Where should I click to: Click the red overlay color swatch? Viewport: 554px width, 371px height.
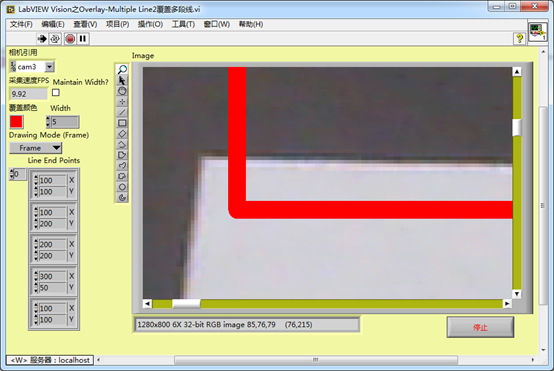pos(16,122)
